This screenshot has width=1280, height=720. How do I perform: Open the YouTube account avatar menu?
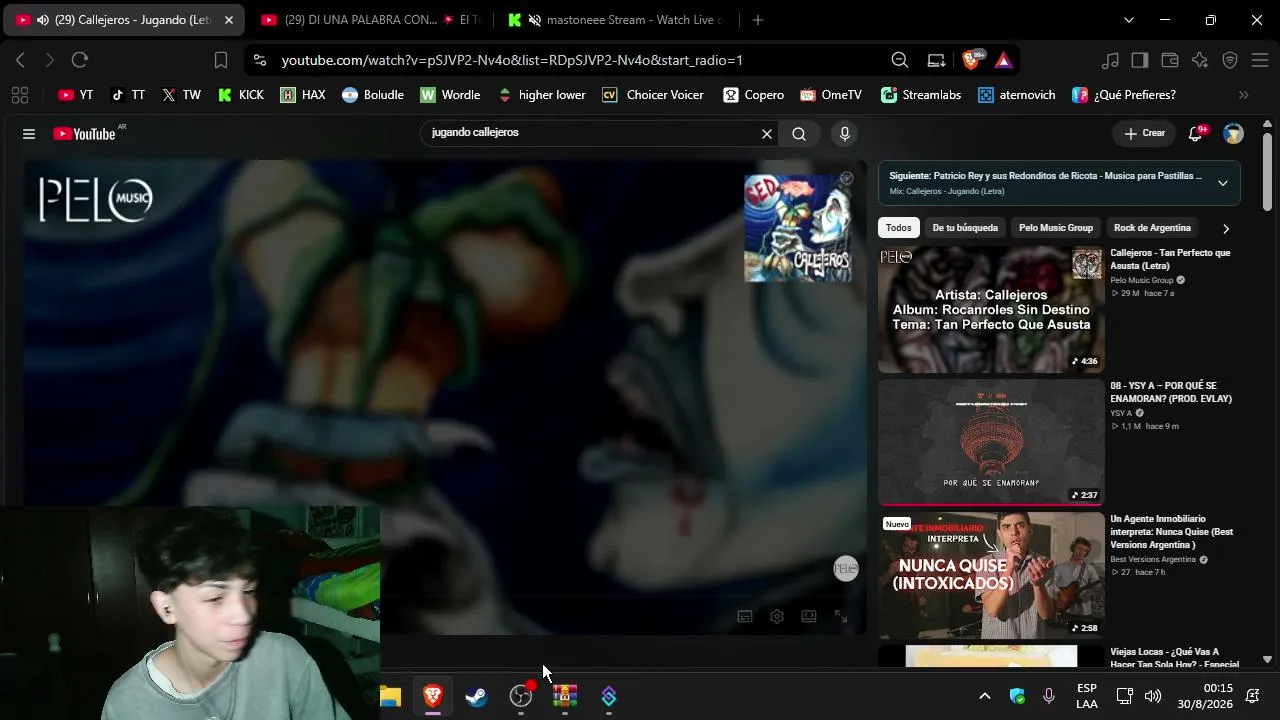[x=1233, y=134]
